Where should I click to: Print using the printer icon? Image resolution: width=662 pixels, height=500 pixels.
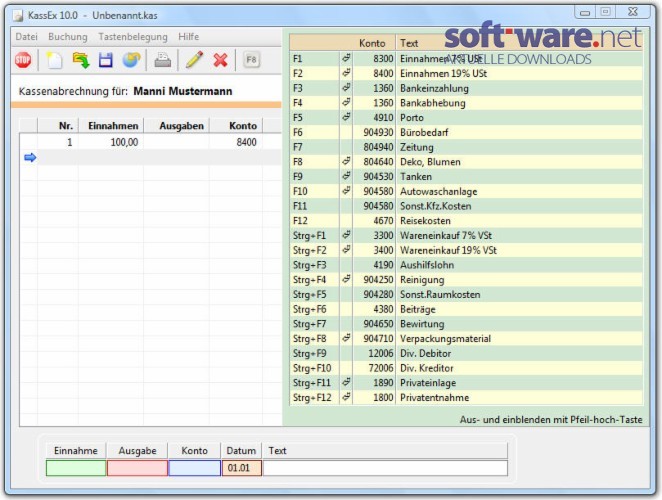point(163,60)
